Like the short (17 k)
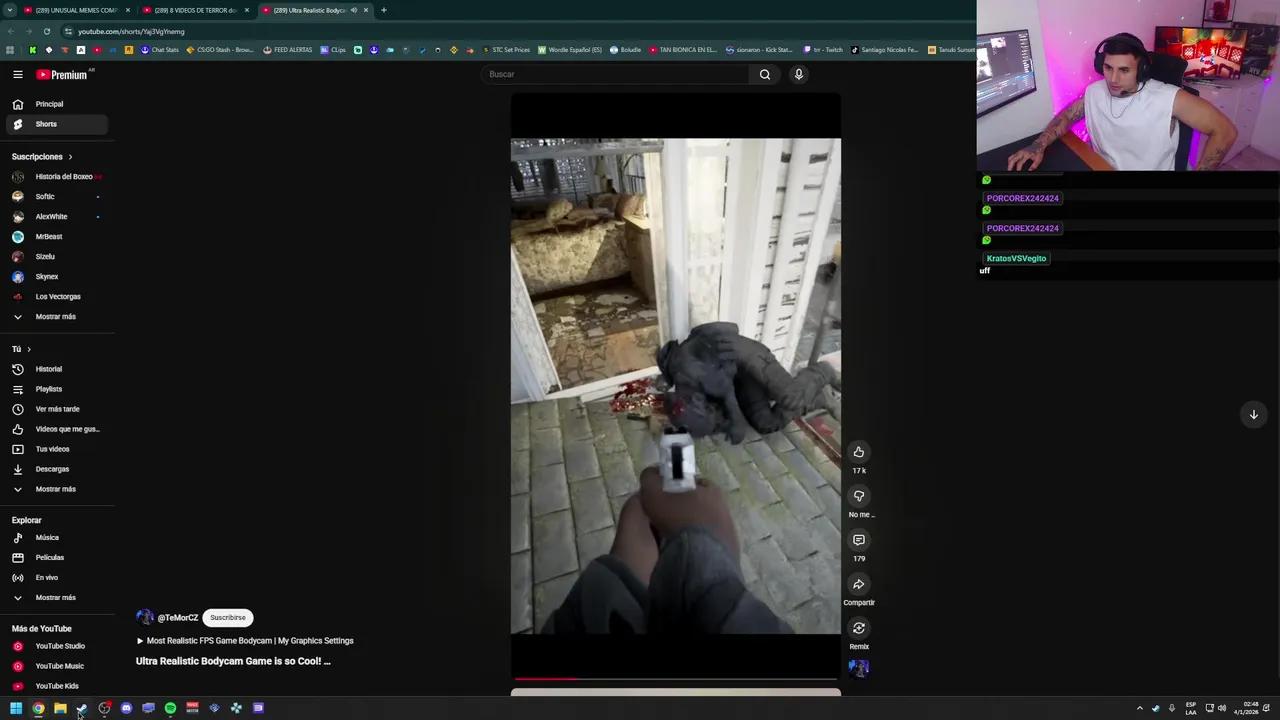Viewport: 1280px width, 720px height. [x=859, y=452]
